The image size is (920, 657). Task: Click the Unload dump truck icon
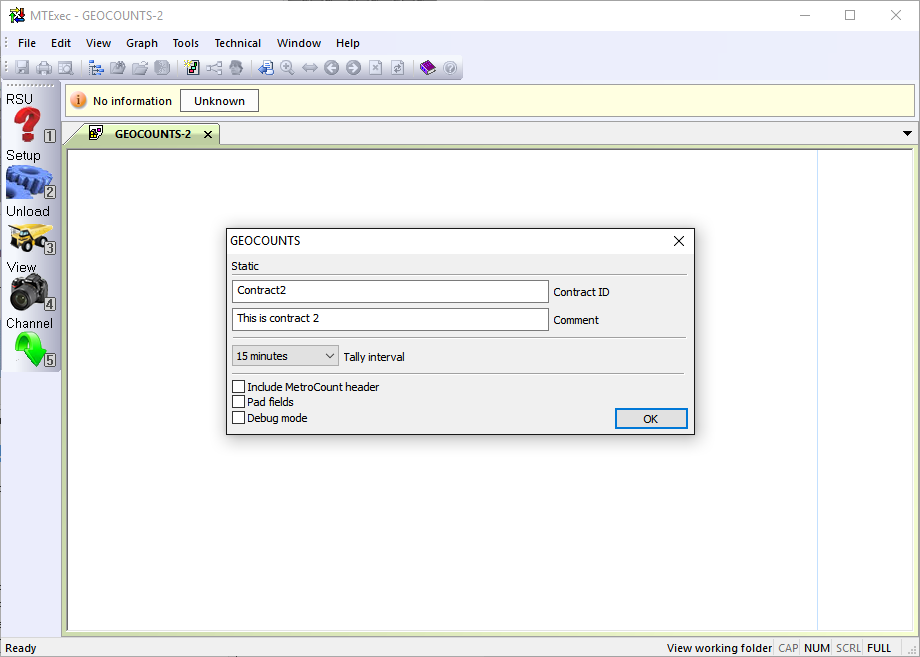point(29,237)
